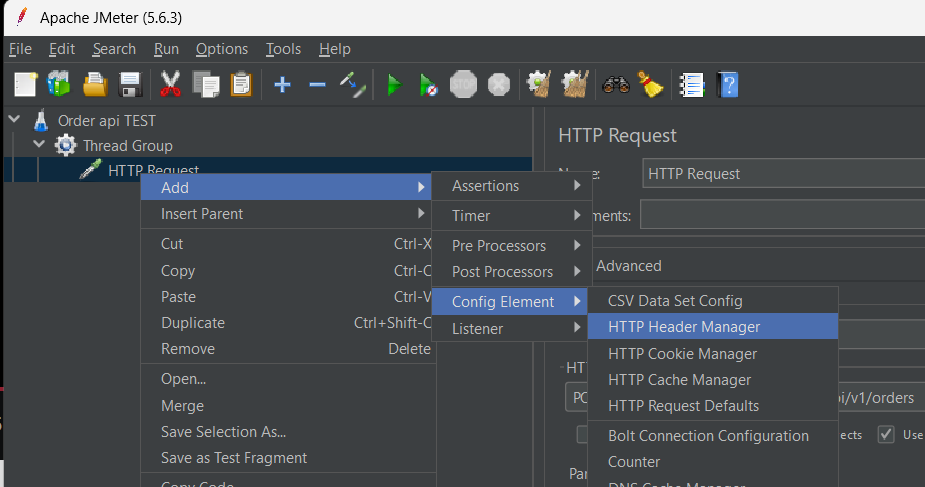This screenshot has height=487, width=925.
Task: Select Save as Test Fragment
Action: (287, 458)
